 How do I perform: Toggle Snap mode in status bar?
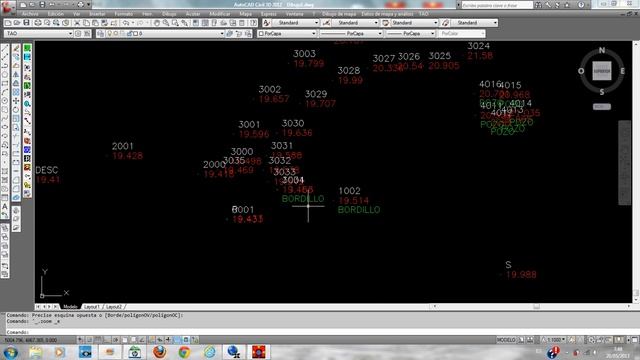pos(89,340)
